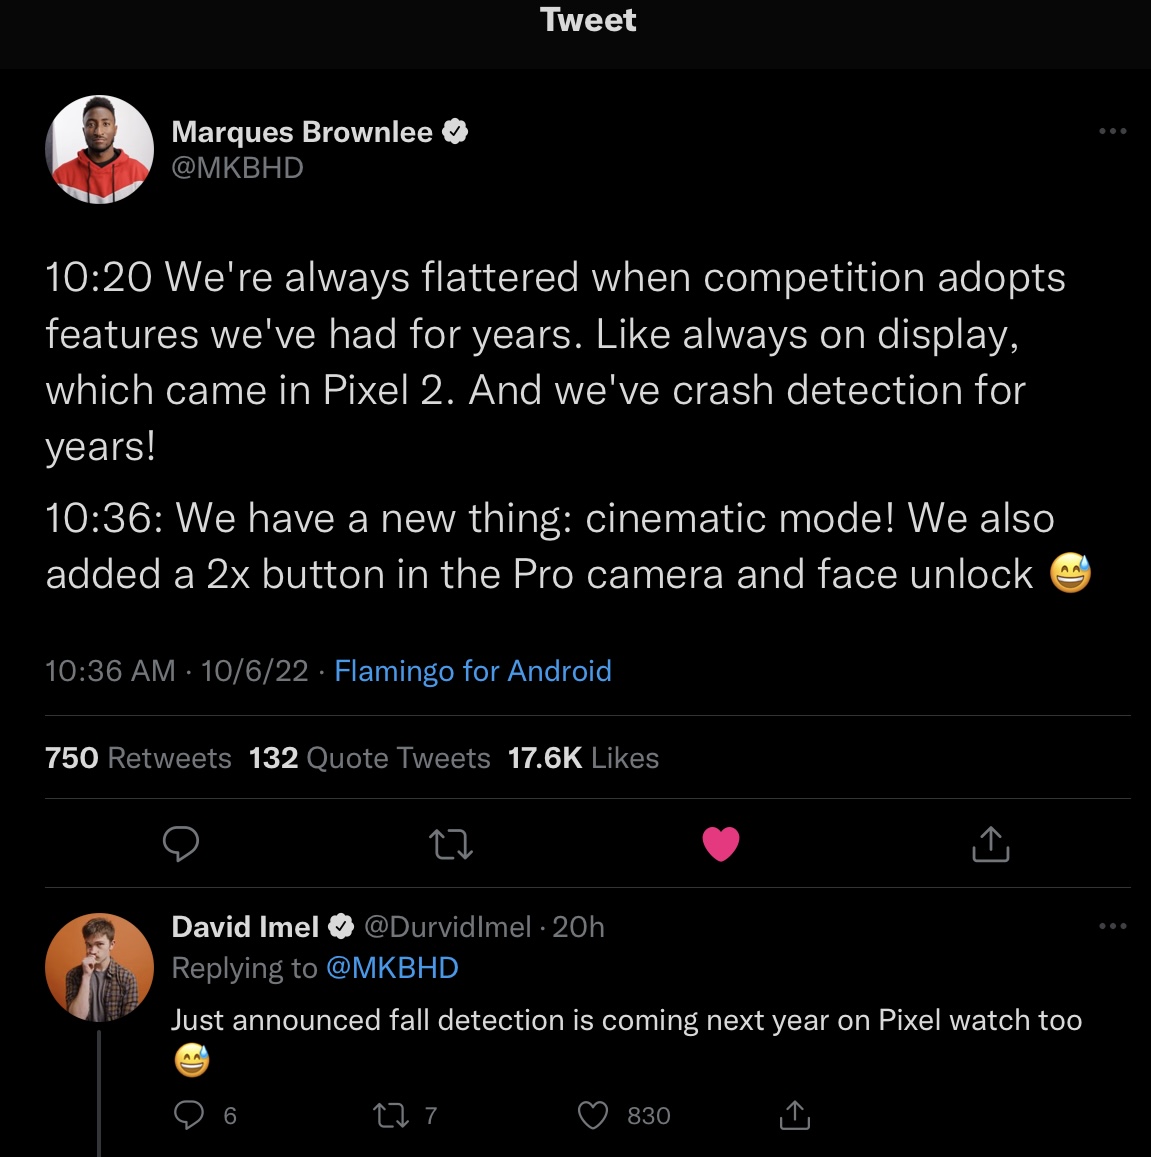Image resolution: width=1151 pixels, height=1157 pixels.
Task: Reply to Marques Brownlee's tweet
Action: pyautogui.click(x=181, y=845)
